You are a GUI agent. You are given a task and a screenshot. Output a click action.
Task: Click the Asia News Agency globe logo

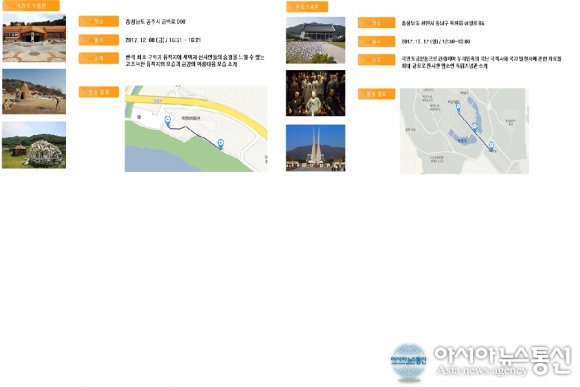(x=408, y=362)
